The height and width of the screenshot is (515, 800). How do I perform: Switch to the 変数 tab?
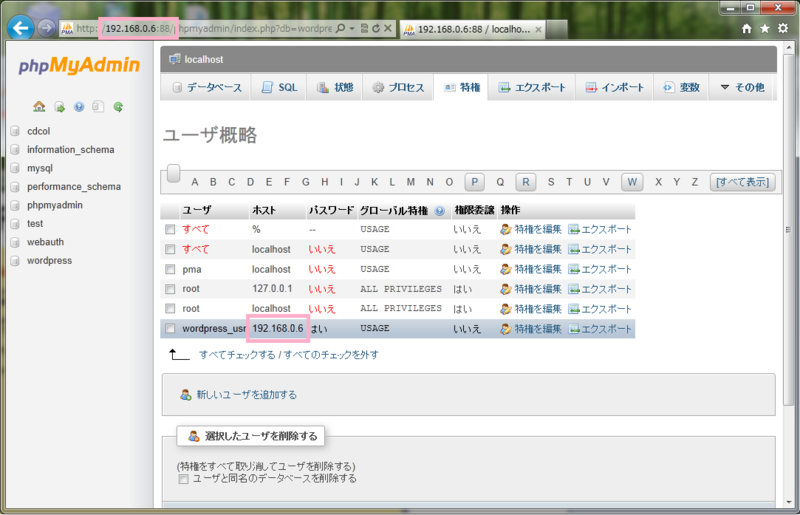coord(681,87)
